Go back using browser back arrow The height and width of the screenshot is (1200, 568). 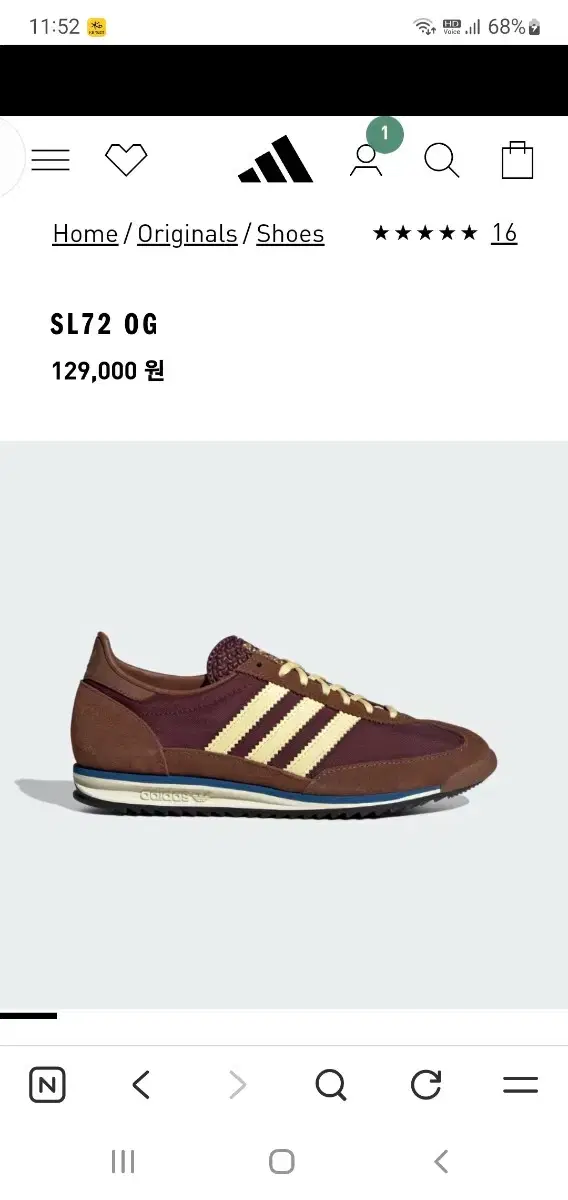tap(141, 1085)
